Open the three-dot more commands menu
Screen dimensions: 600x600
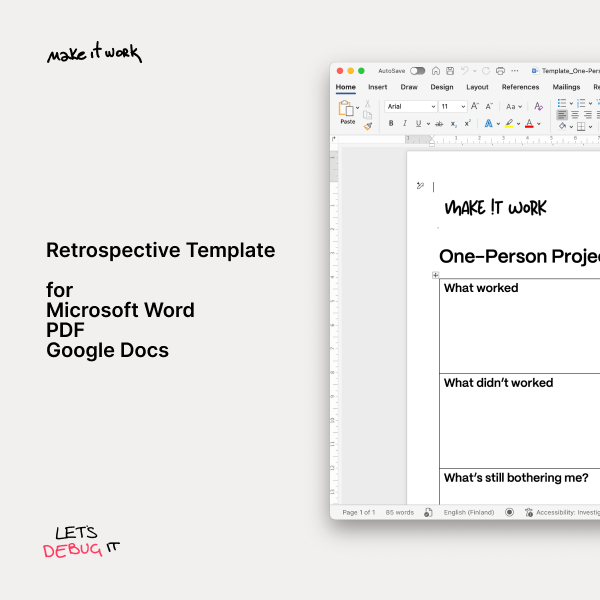(515, 70)
